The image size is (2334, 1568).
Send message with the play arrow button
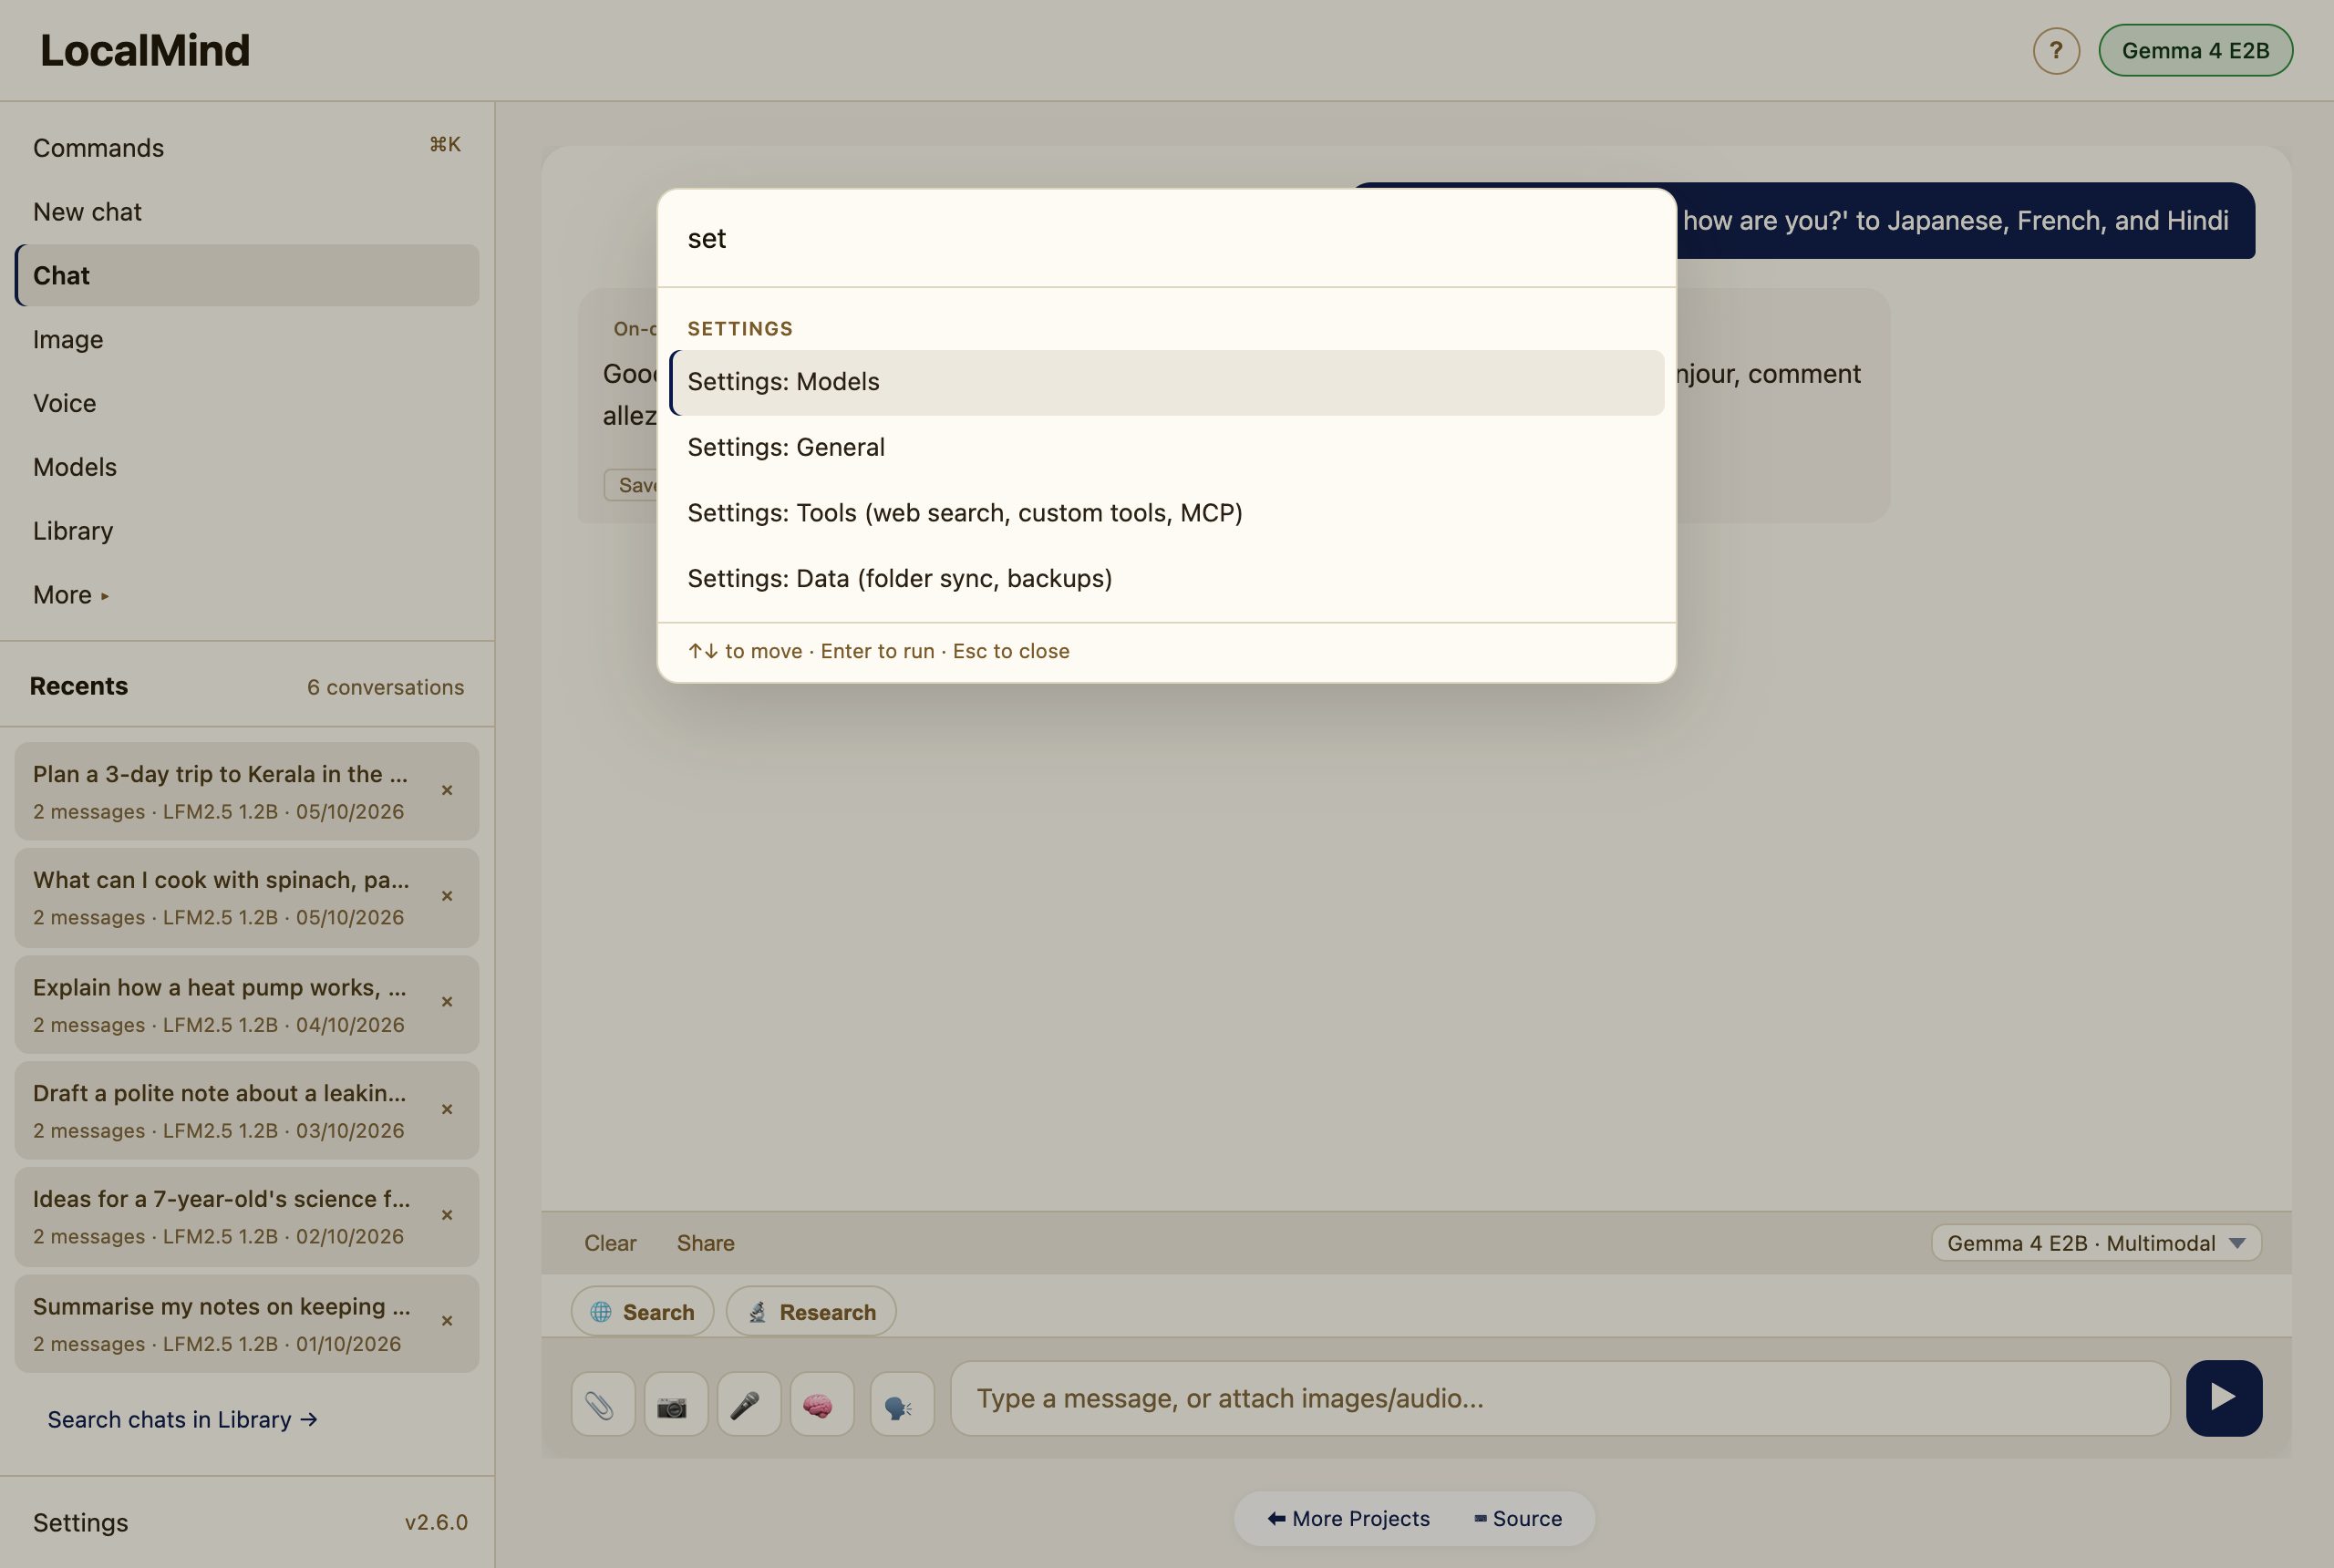[x=2223, y=1397]
